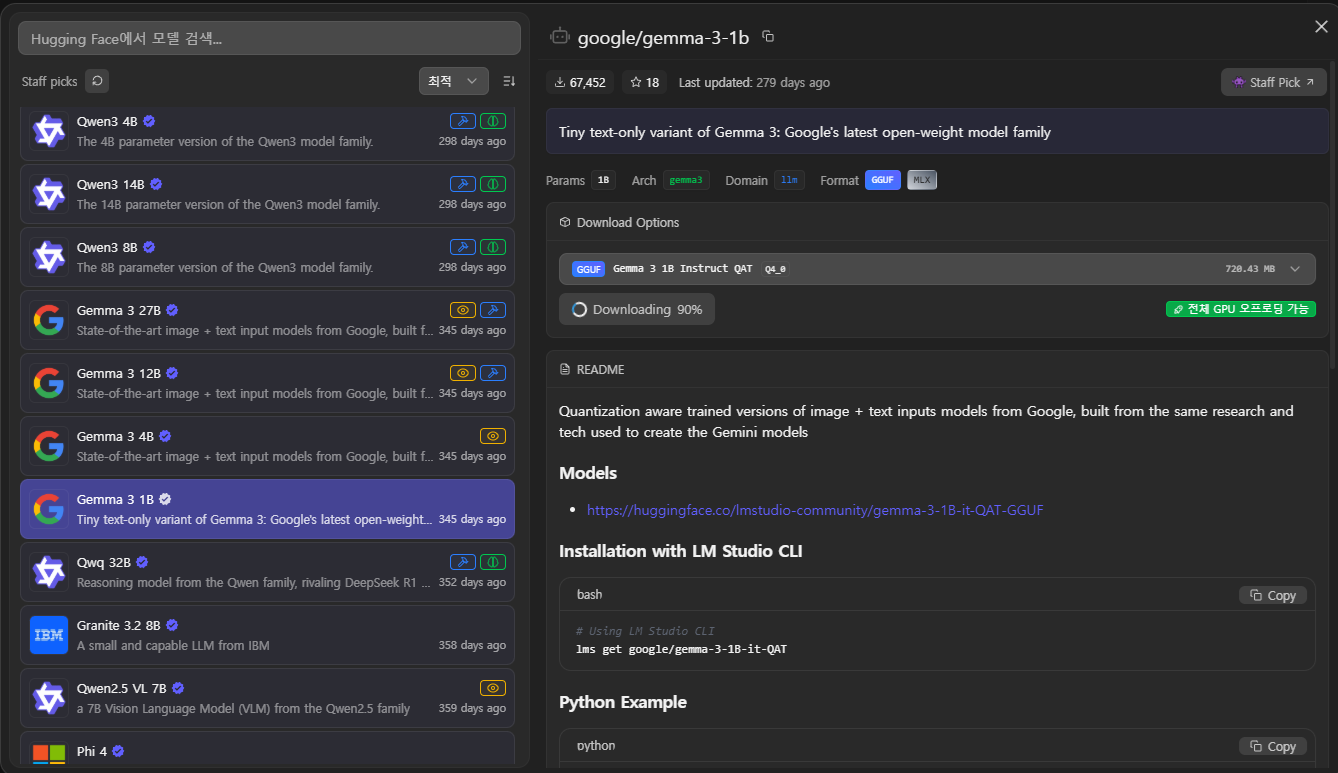This screenshot has height=773, width=1338.
Task: Click the star count badge showing 18
Action: [643, 83]
